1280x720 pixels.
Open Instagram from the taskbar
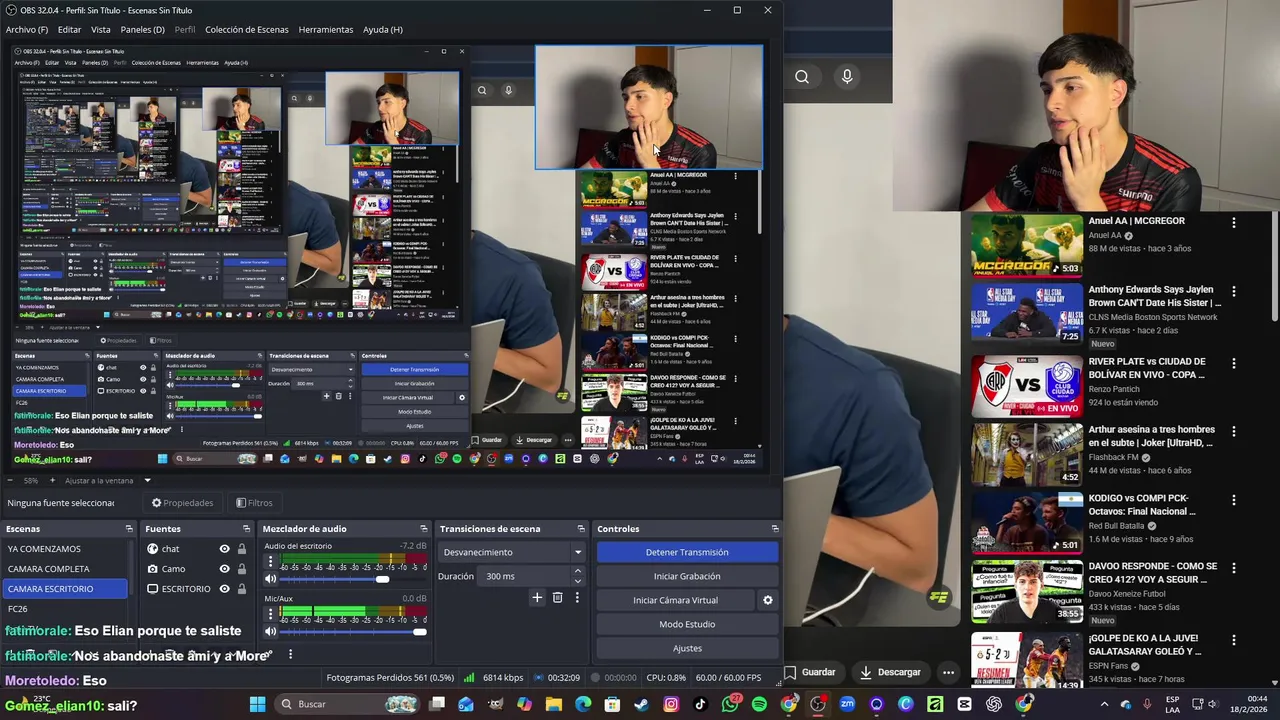tap(671, 704)
